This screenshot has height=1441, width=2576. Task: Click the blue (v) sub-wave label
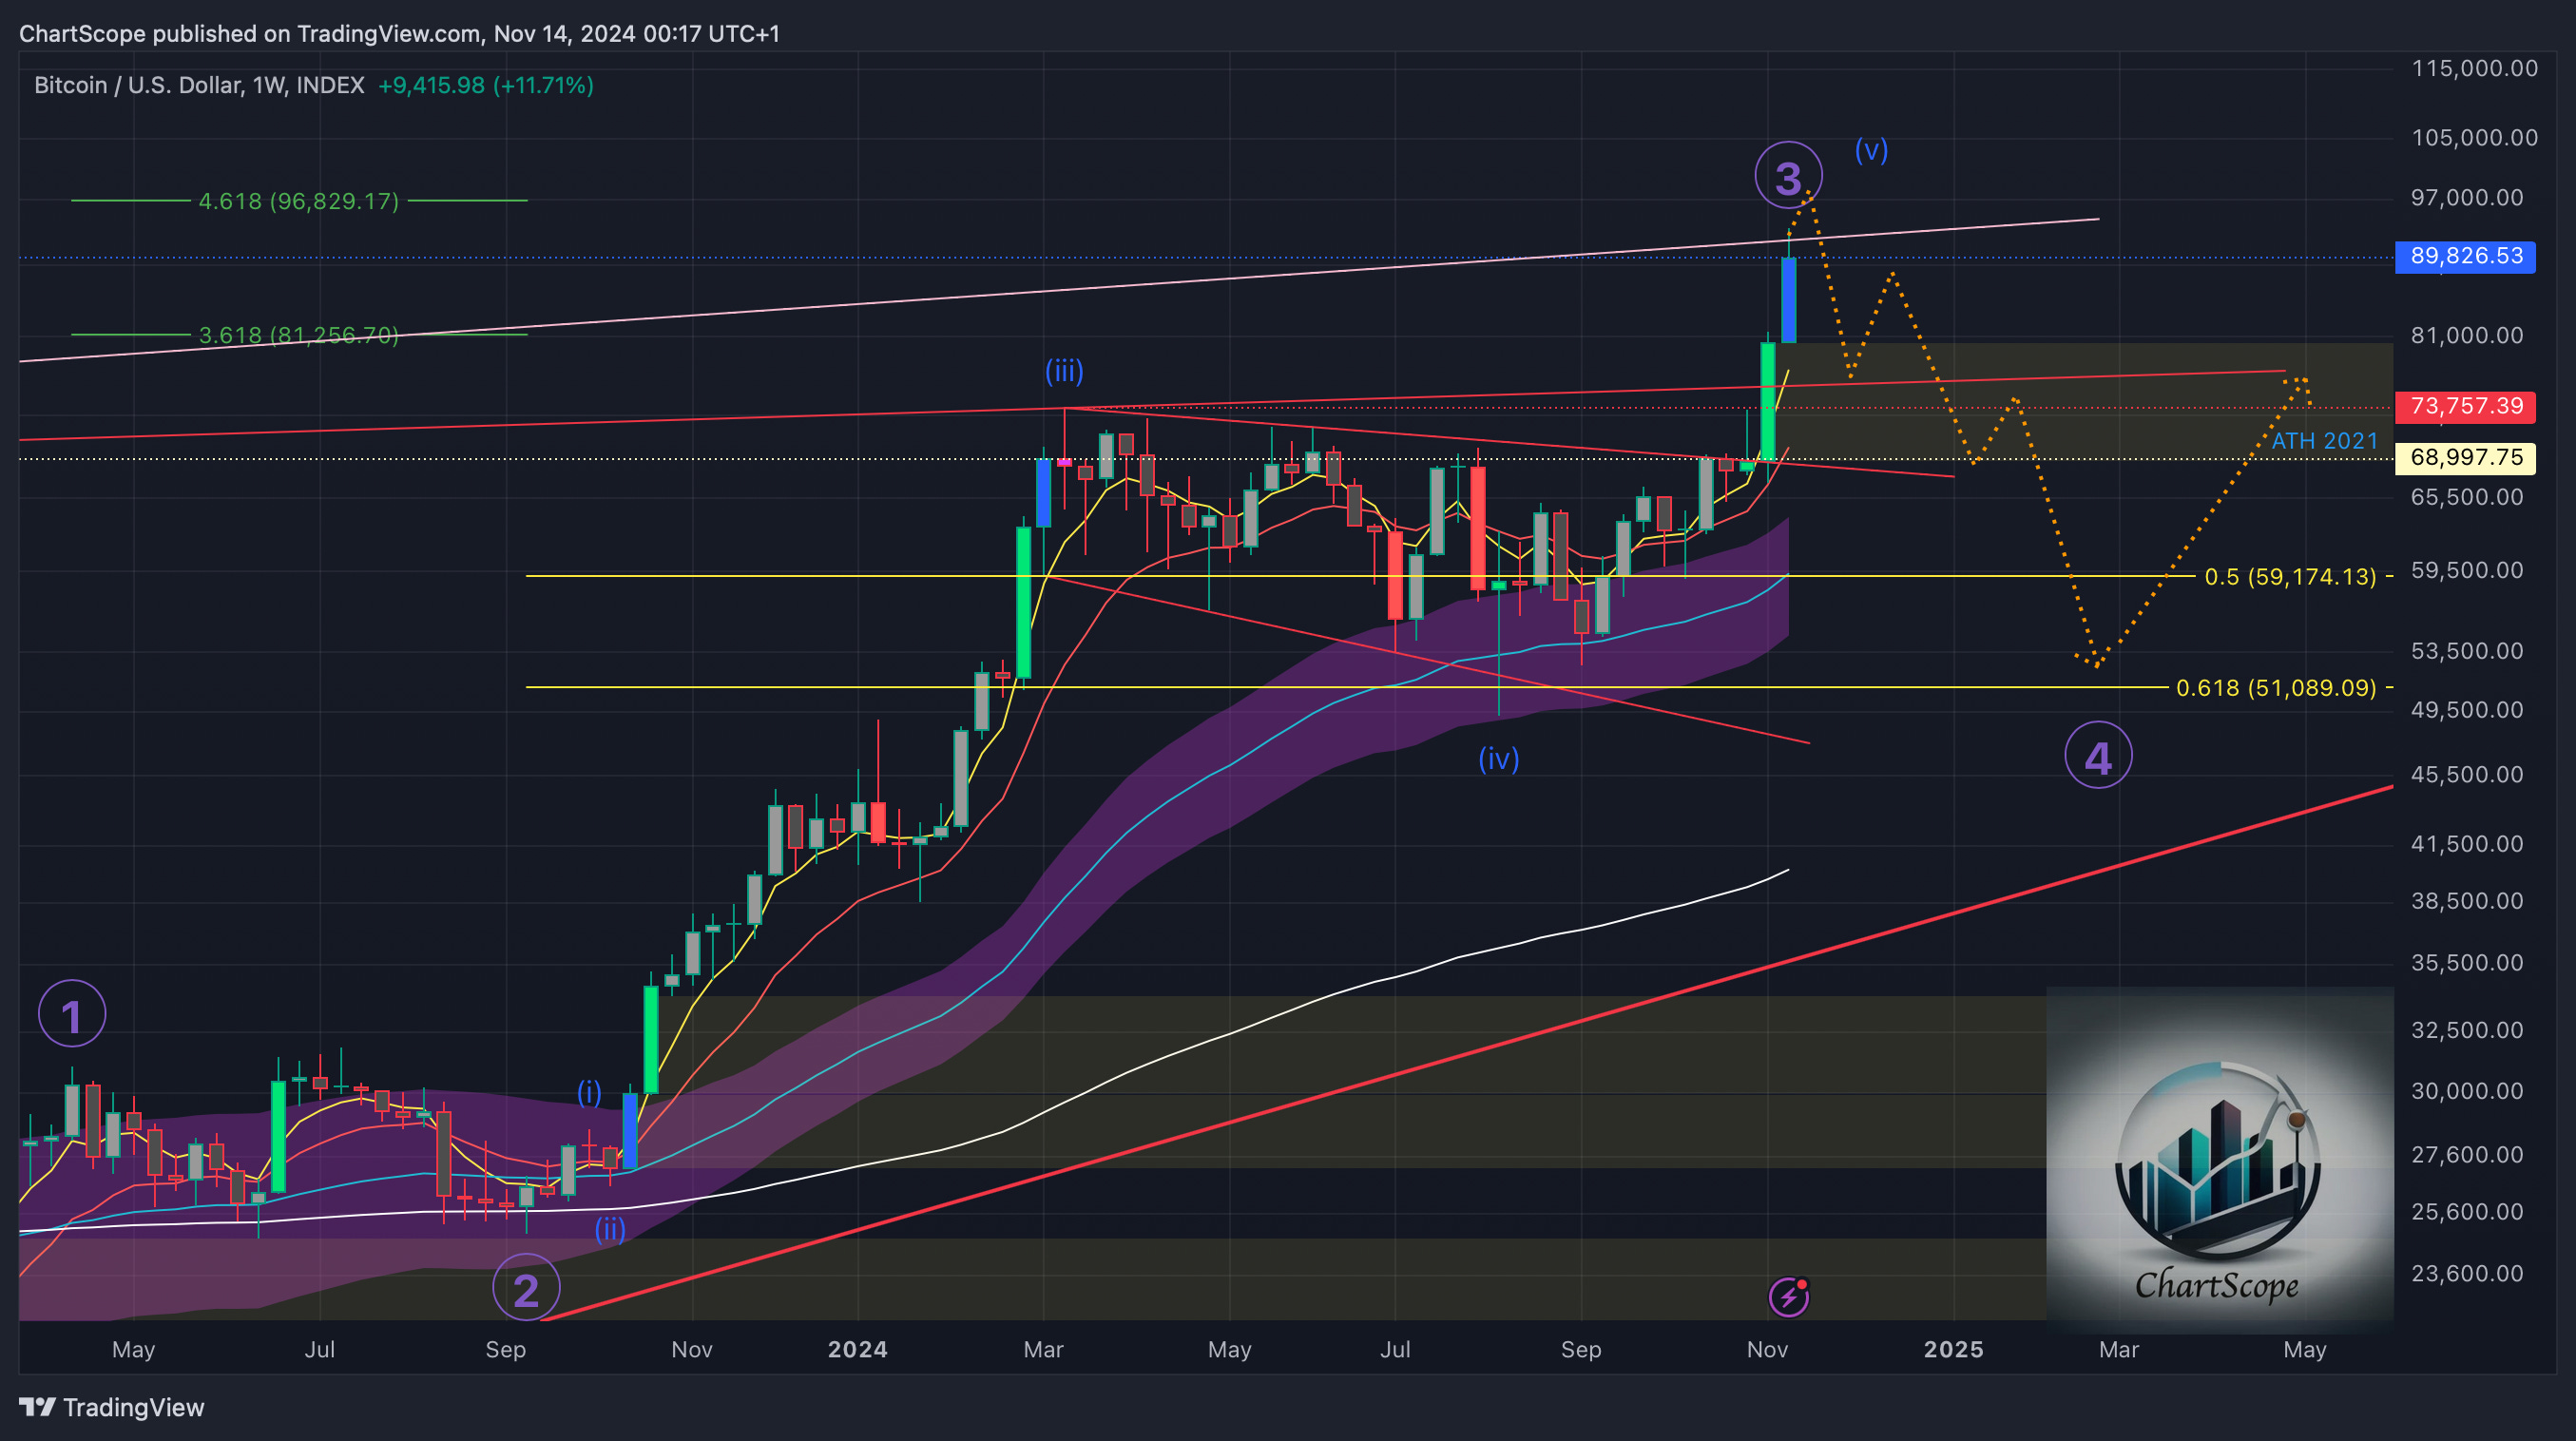tap(1871, 150)
